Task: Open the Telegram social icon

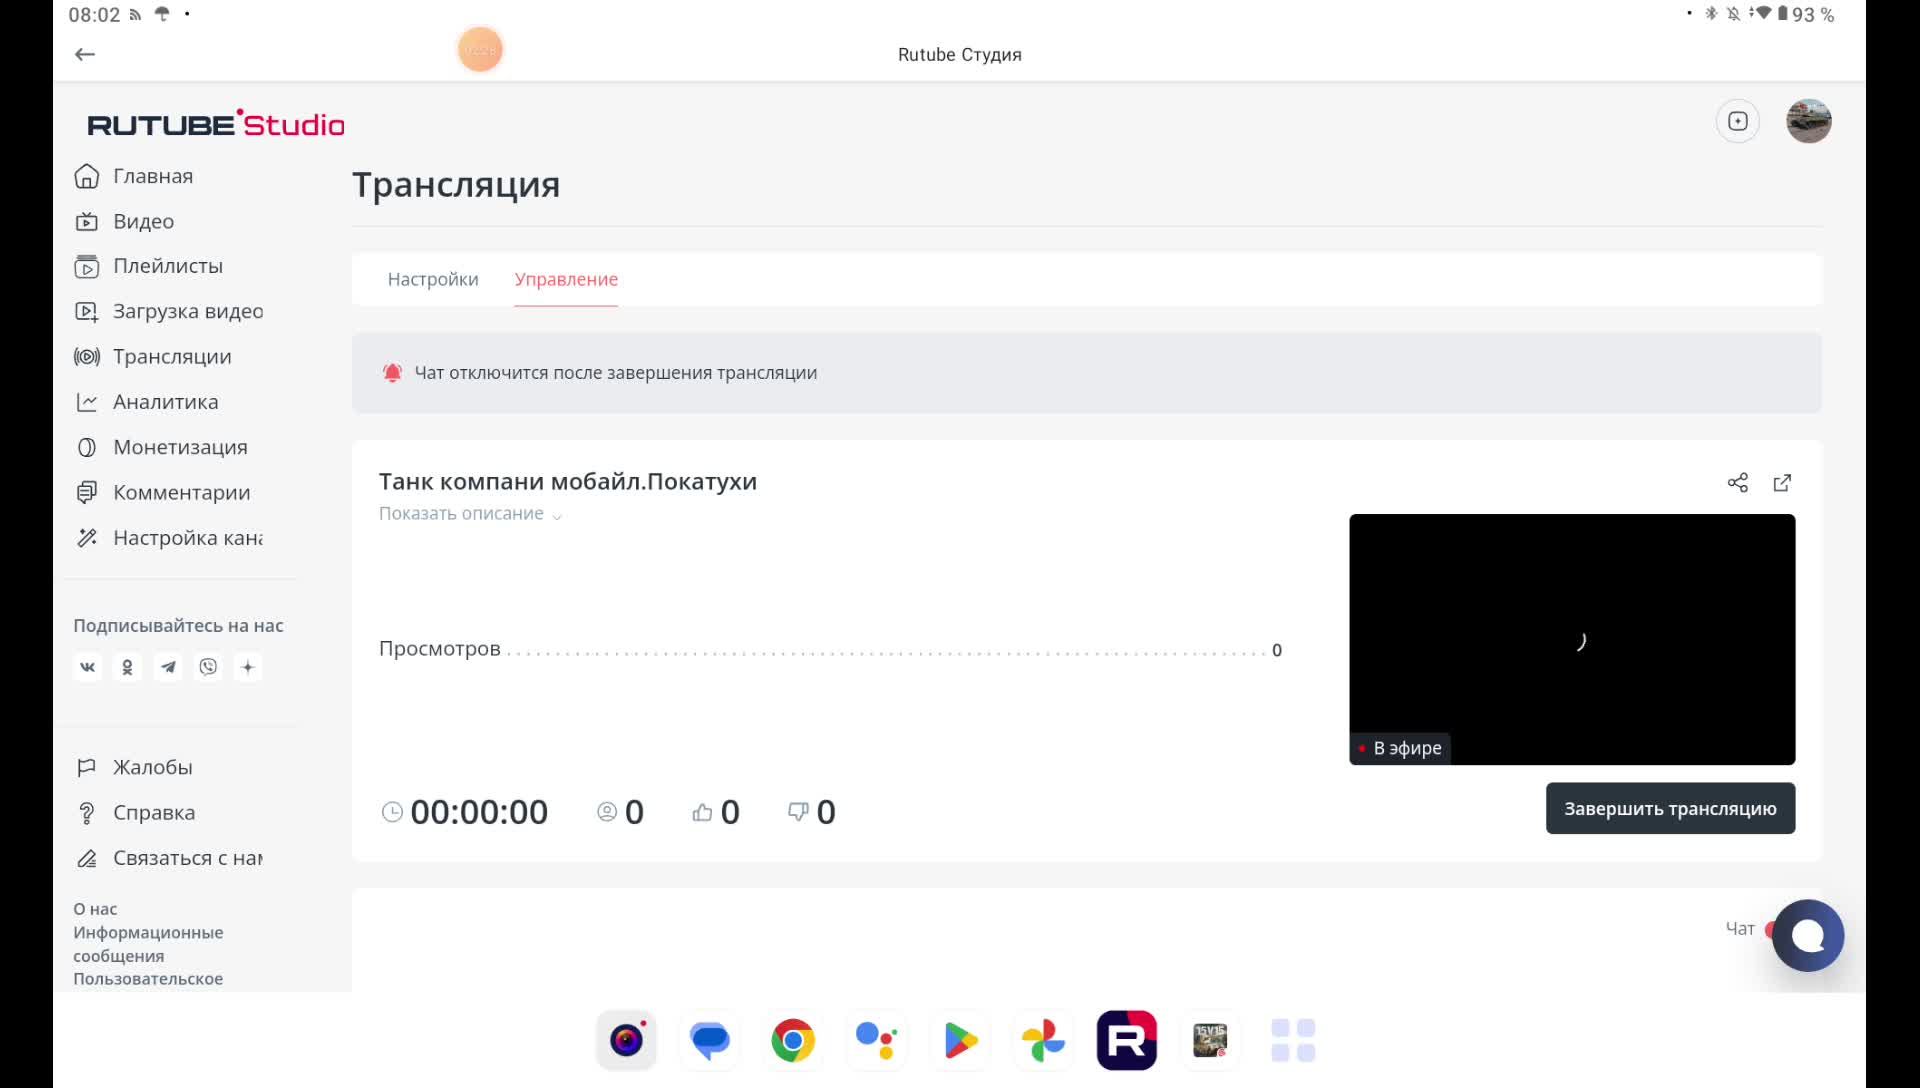Action: tap(168, 667)
